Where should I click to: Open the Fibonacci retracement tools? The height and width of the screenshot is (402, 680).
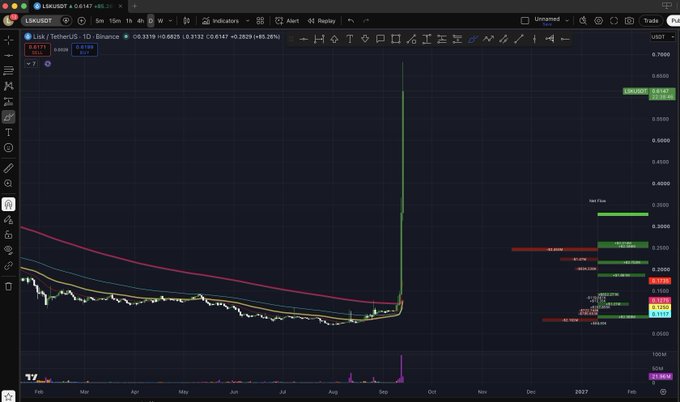click(x=8, y=71)
